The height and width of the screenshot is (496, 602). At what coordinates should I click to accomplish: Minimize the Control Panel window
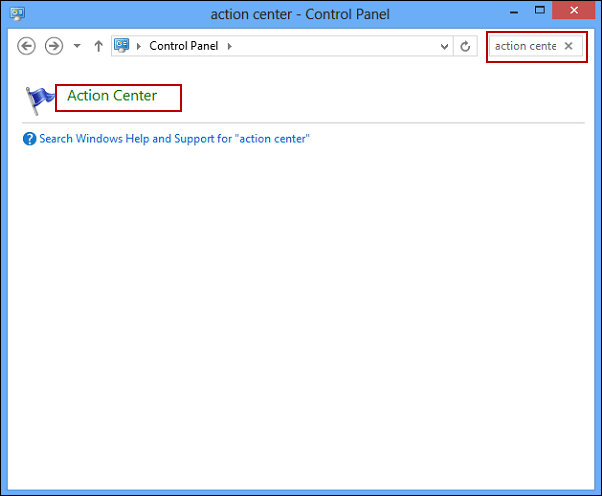(x=514, y=12)
